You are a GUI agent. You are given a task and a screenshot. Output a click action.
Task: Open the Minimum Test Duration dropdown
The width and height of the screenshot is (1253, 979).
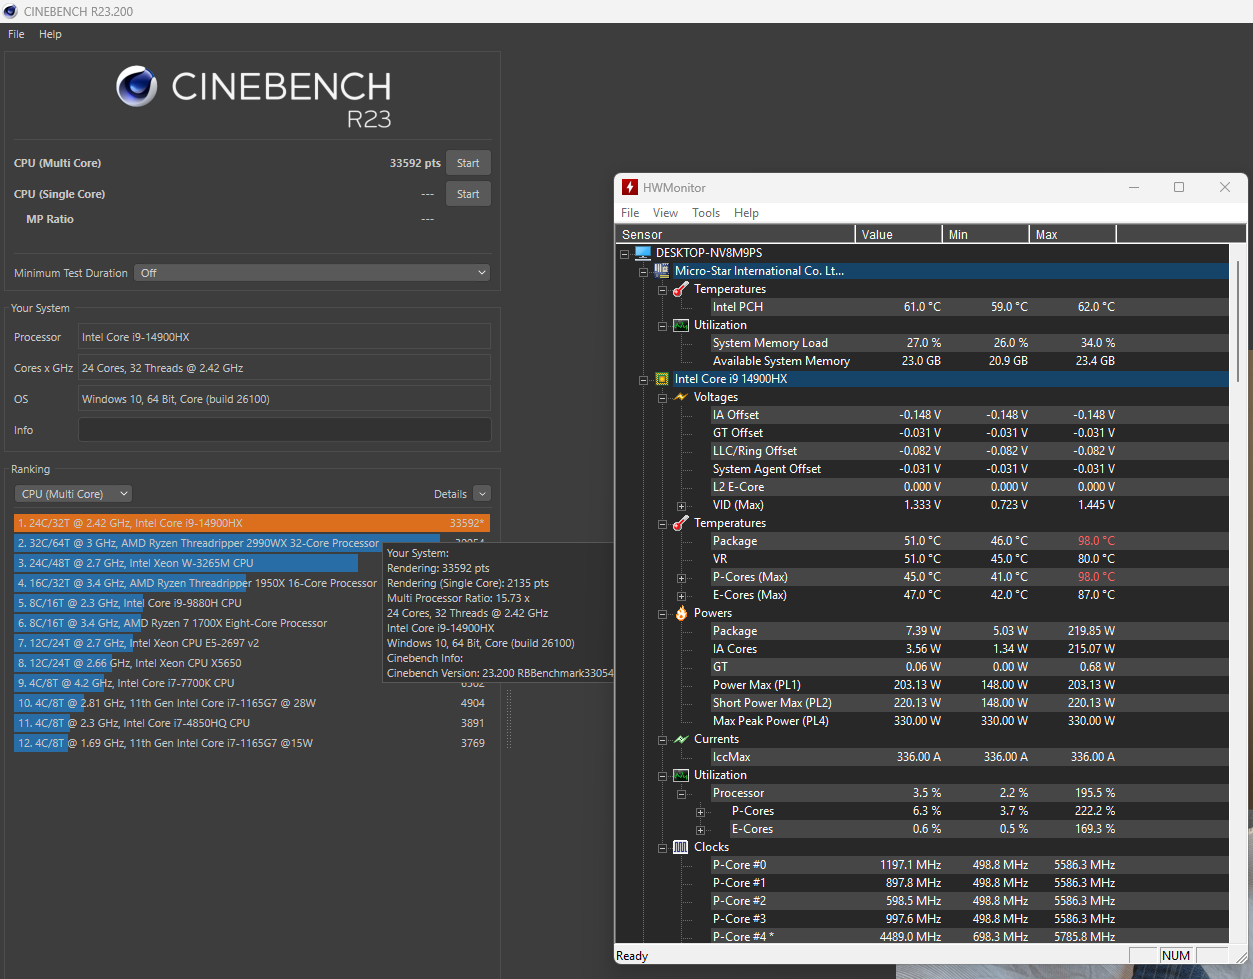click(312, 273)
